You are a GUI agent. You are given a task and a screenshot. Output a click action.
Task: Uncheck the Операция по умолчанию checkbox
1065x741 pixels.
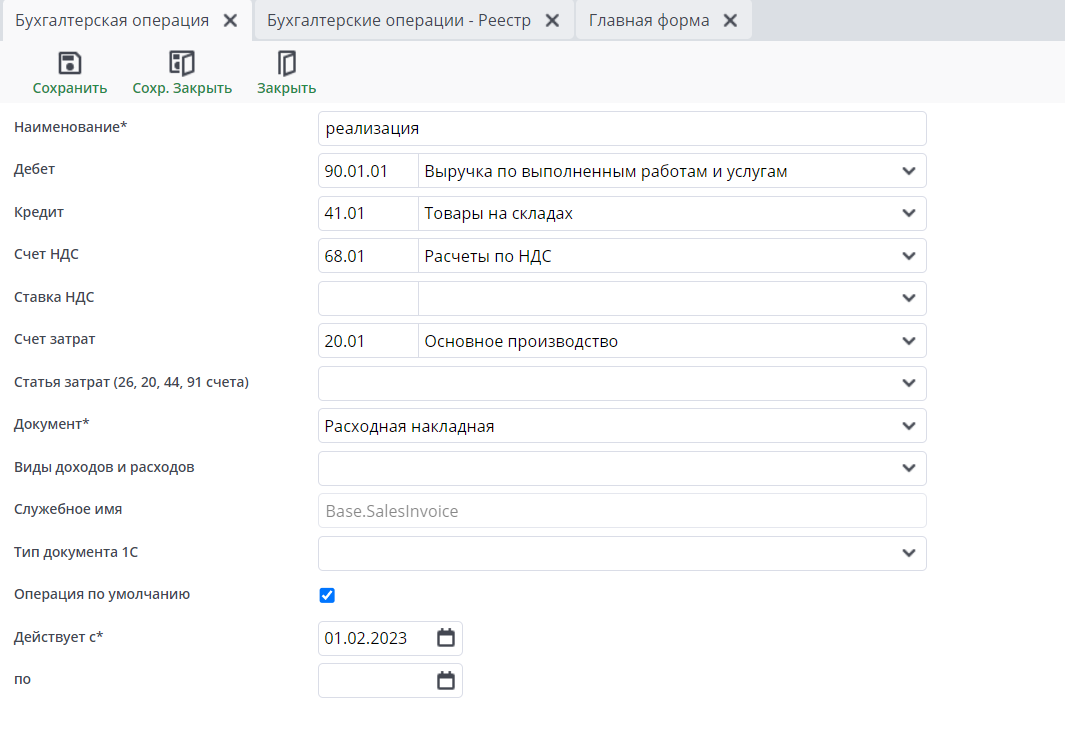coord(327,596)
